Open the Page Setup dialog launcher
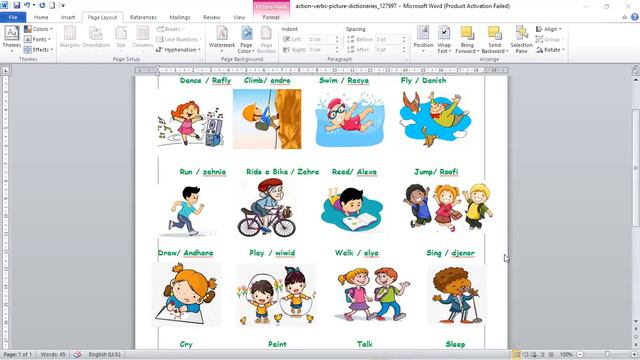 click(202, 60)
